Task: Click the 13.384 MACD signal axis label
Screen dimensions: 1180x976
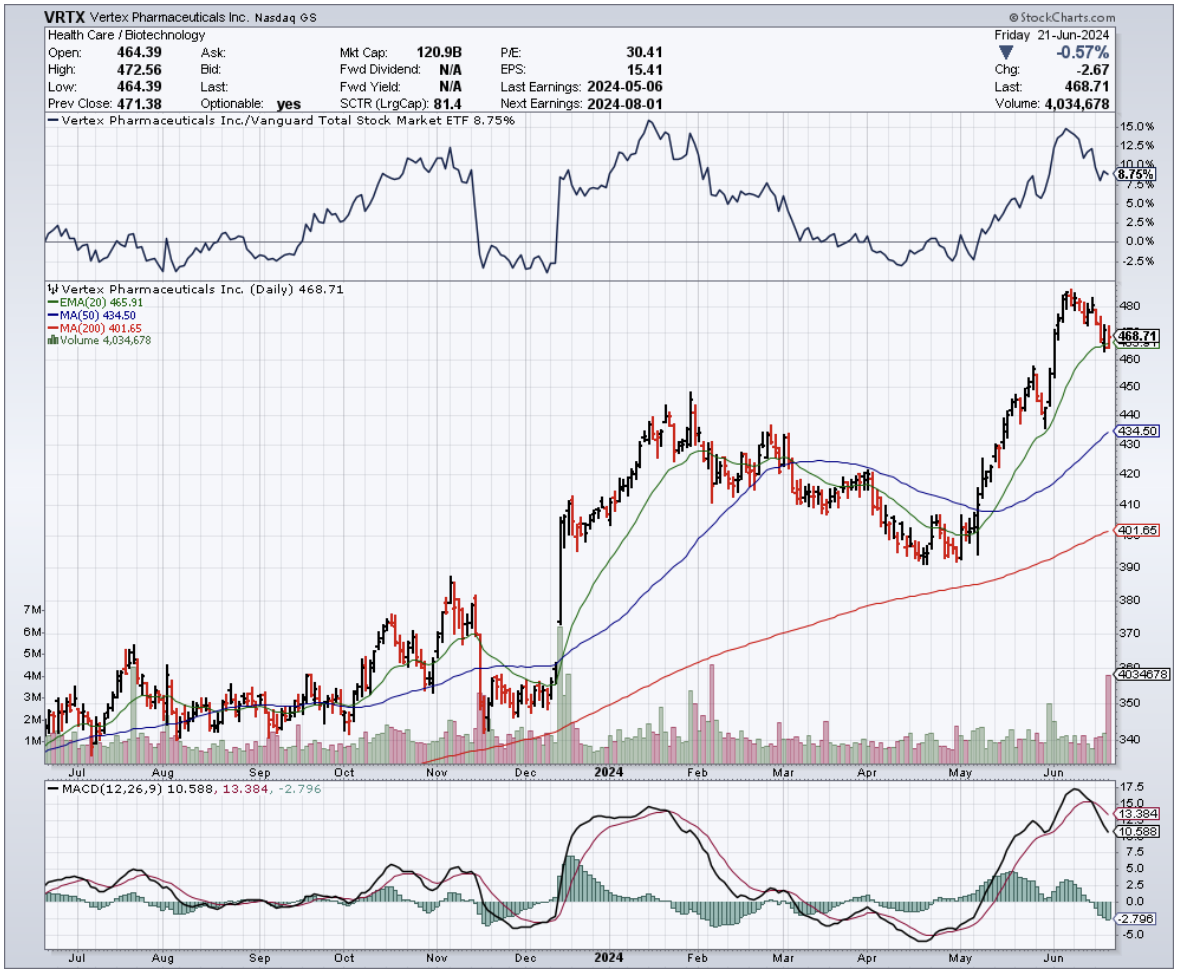Action: 1138,813
